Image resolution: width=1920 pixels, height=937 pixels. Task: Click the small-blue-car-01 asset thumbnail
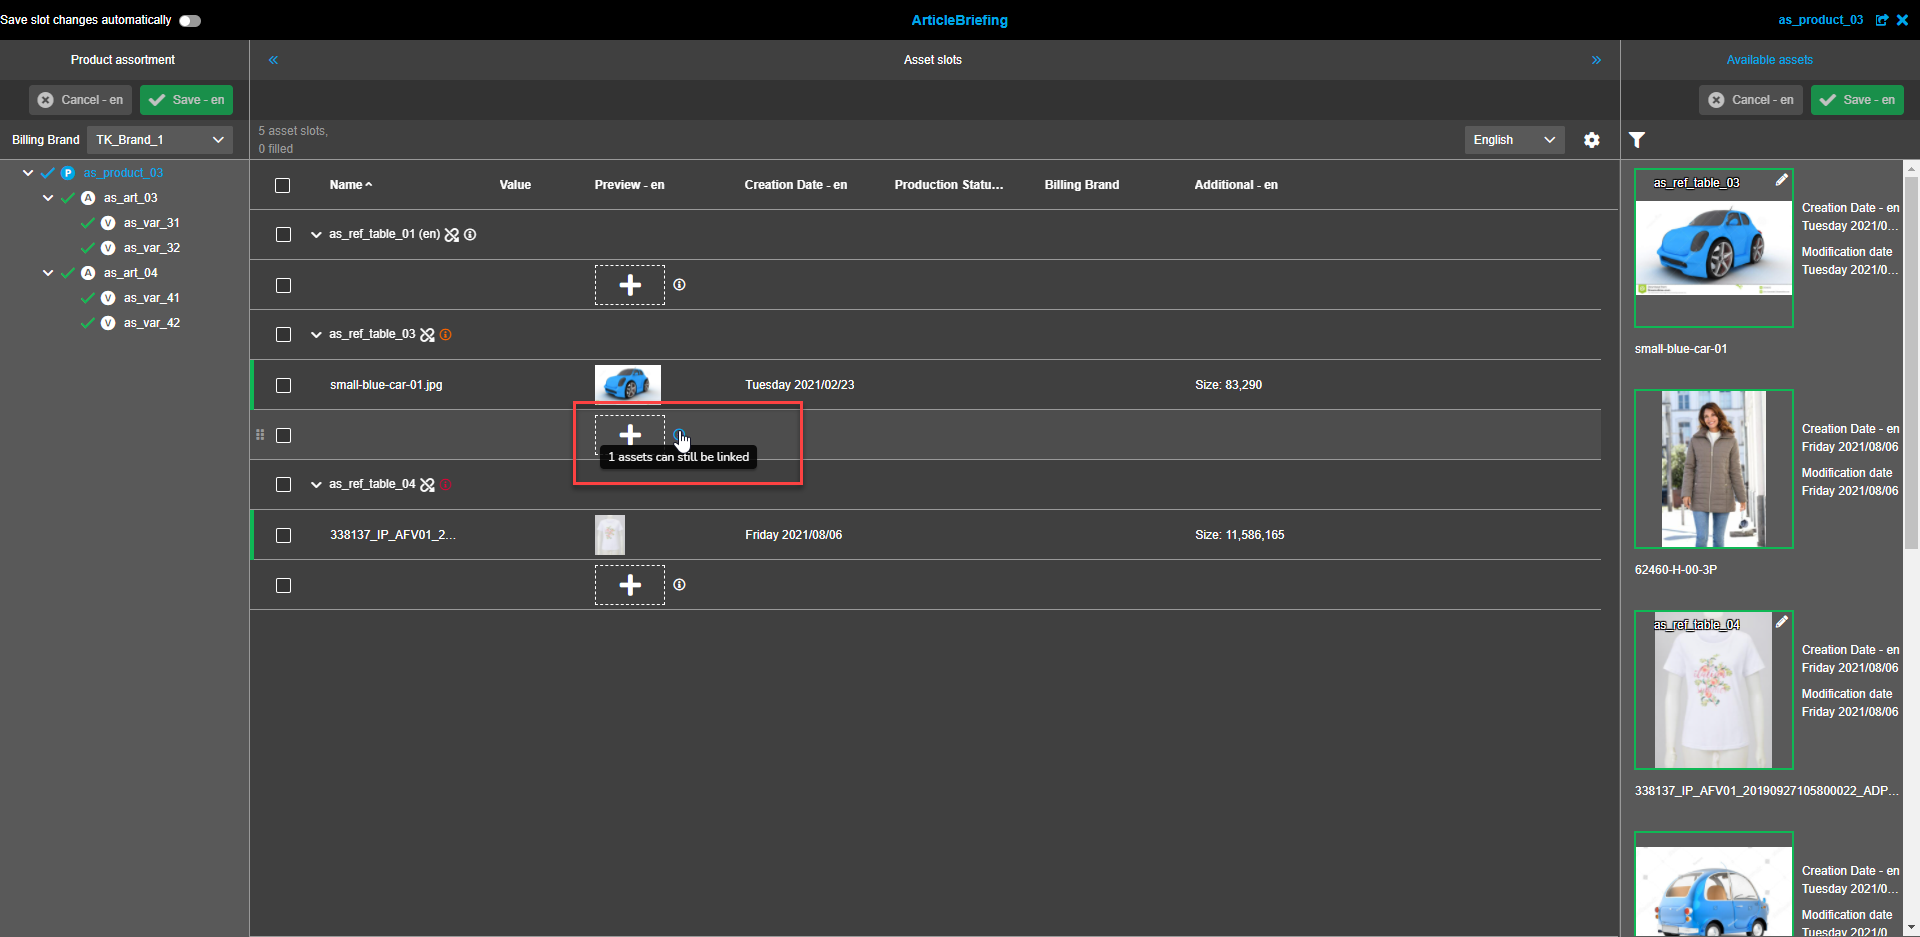pyautogui.click(x=1713, y=247)
